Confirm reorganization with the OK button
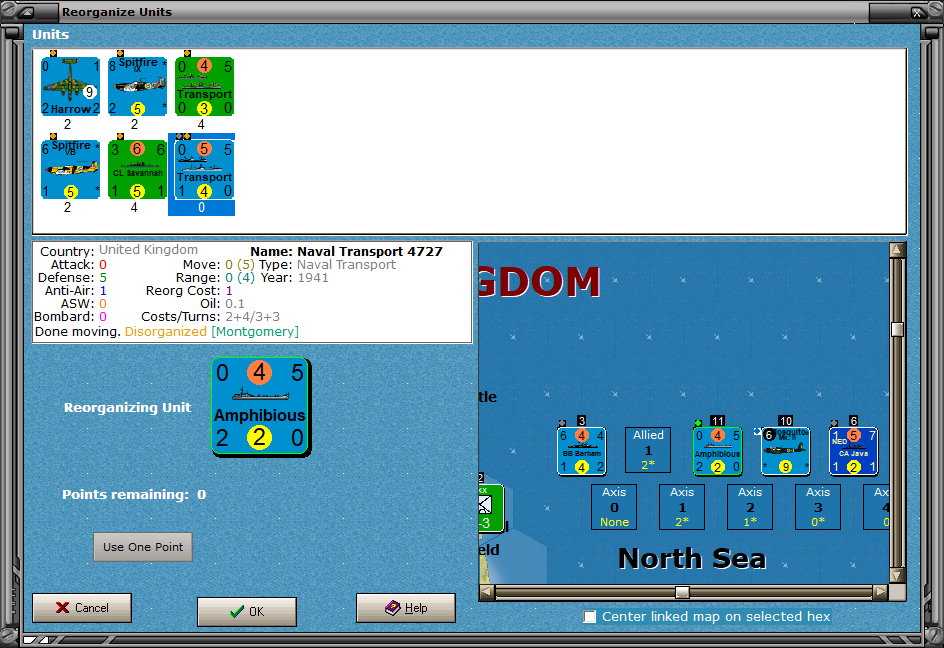 (246, 612)
